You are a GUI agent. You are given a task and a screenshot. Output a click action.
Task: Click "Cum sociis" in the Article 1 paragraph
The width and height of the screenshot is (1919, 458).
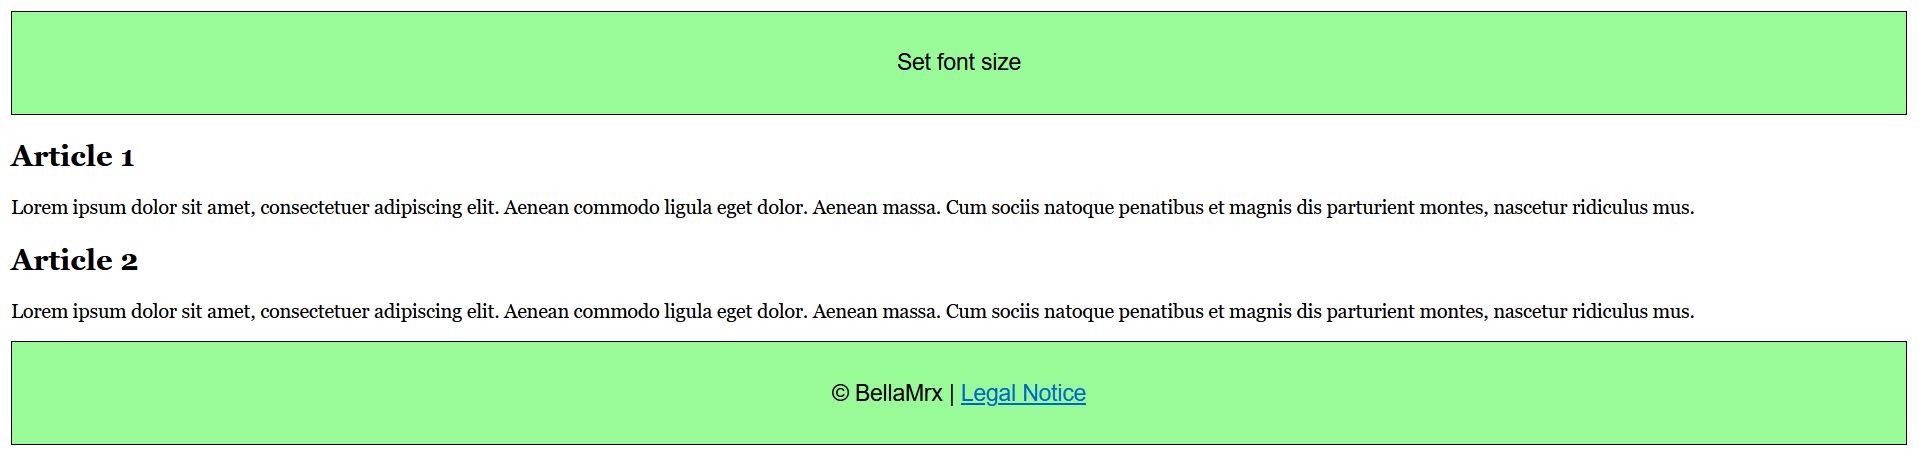tap(992, 208)
